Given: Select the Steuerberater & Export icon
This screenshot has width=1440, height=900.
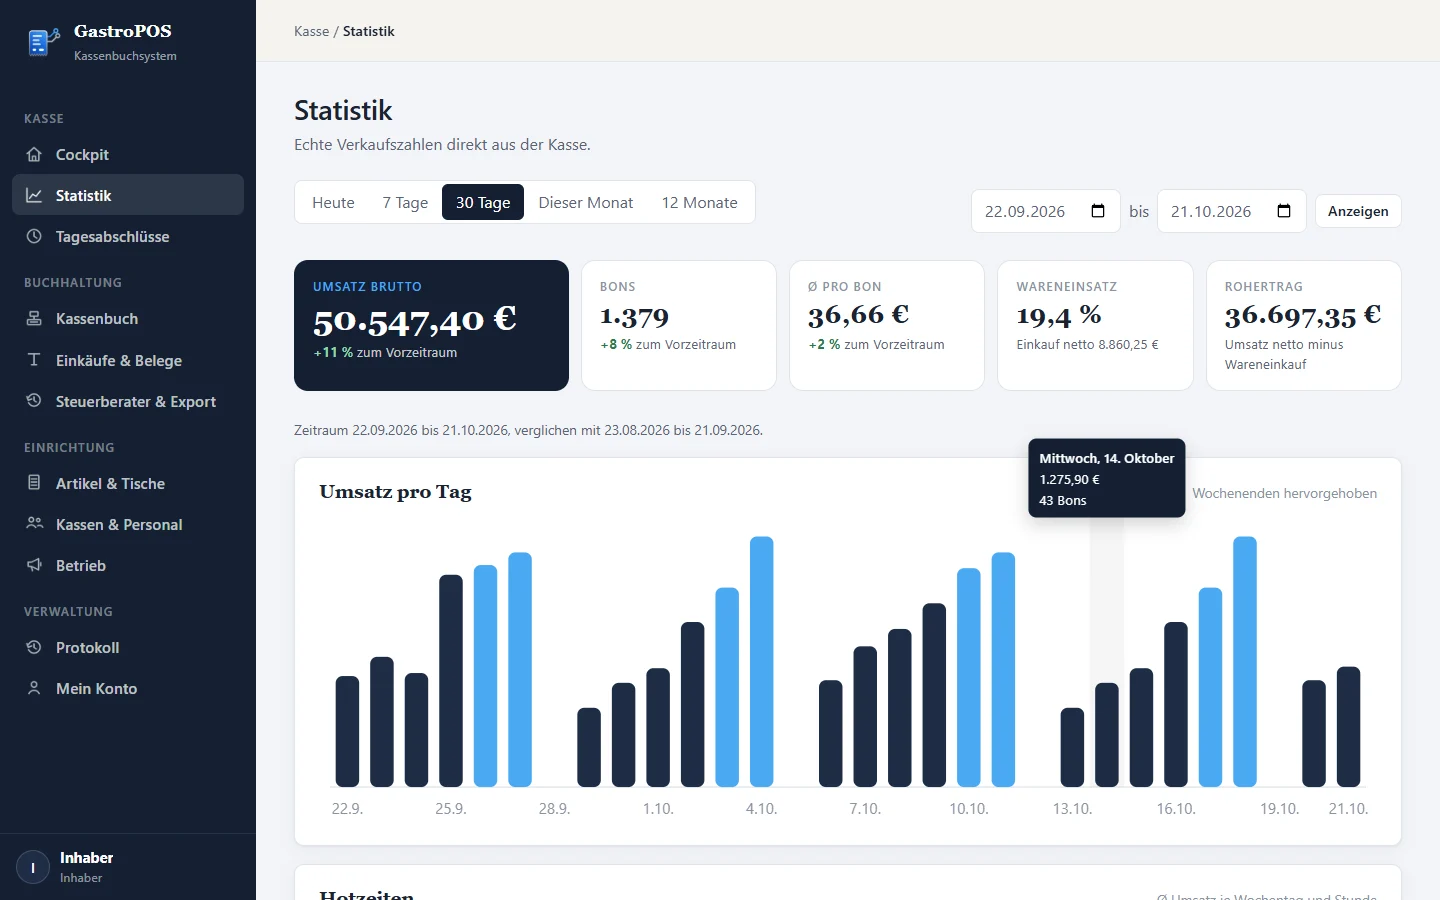Looking at the screenshot, I should 34,401.
